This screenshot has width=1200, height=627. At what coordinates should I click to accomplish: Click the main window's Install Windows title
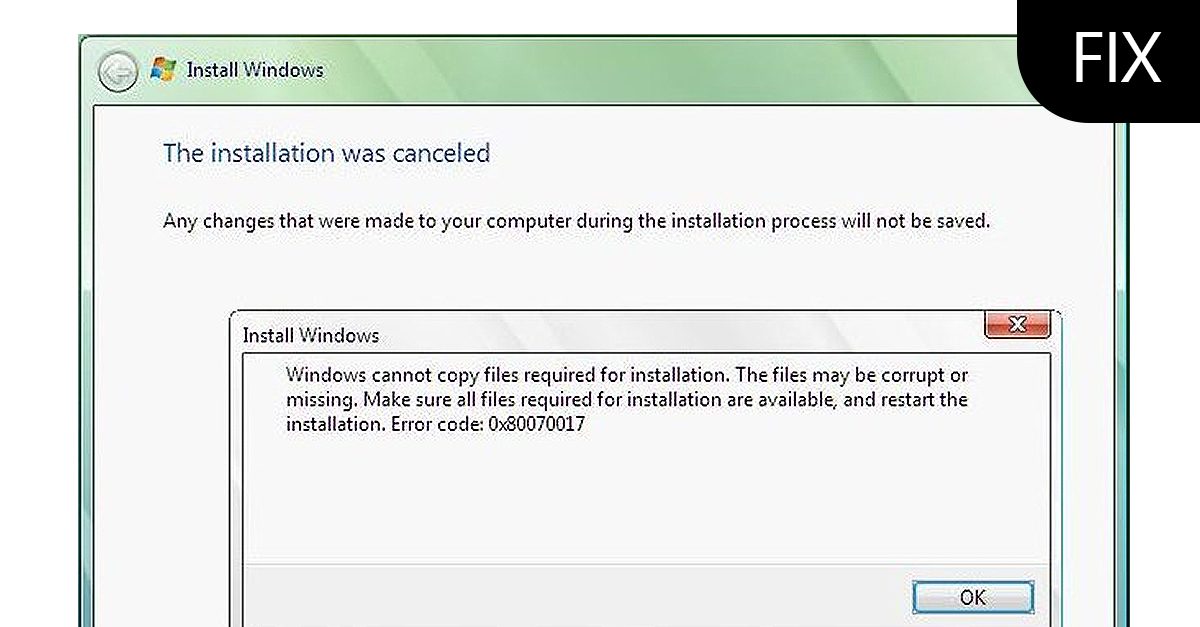pyautogui.click(x=255, y=70)
